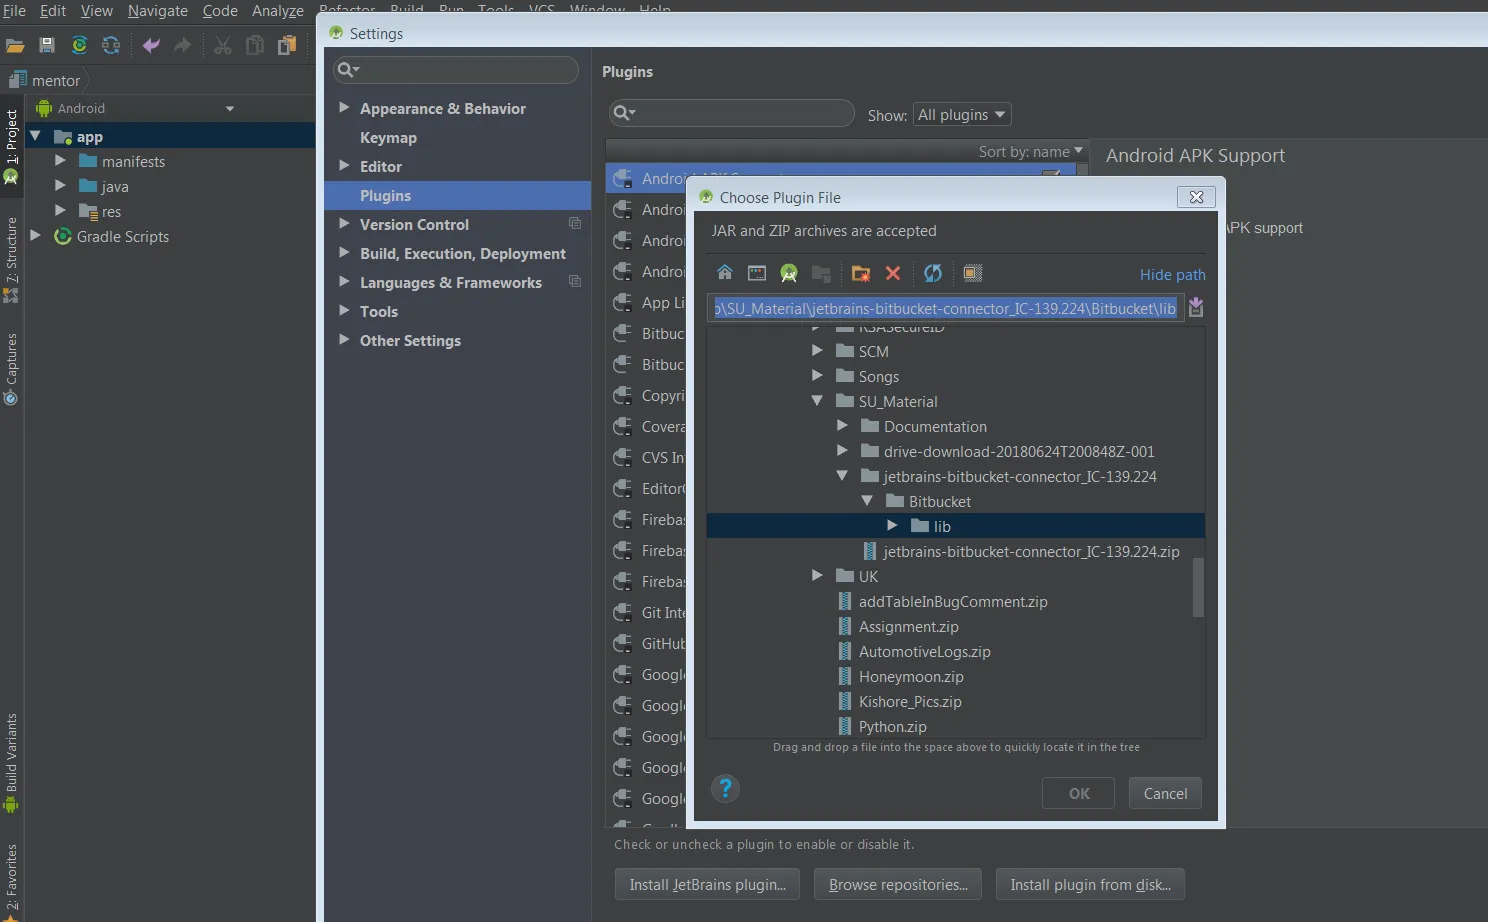Click the Paste clipboard icon
The width and height of the screenshot is (1488, 922).
tap(287, 45)
